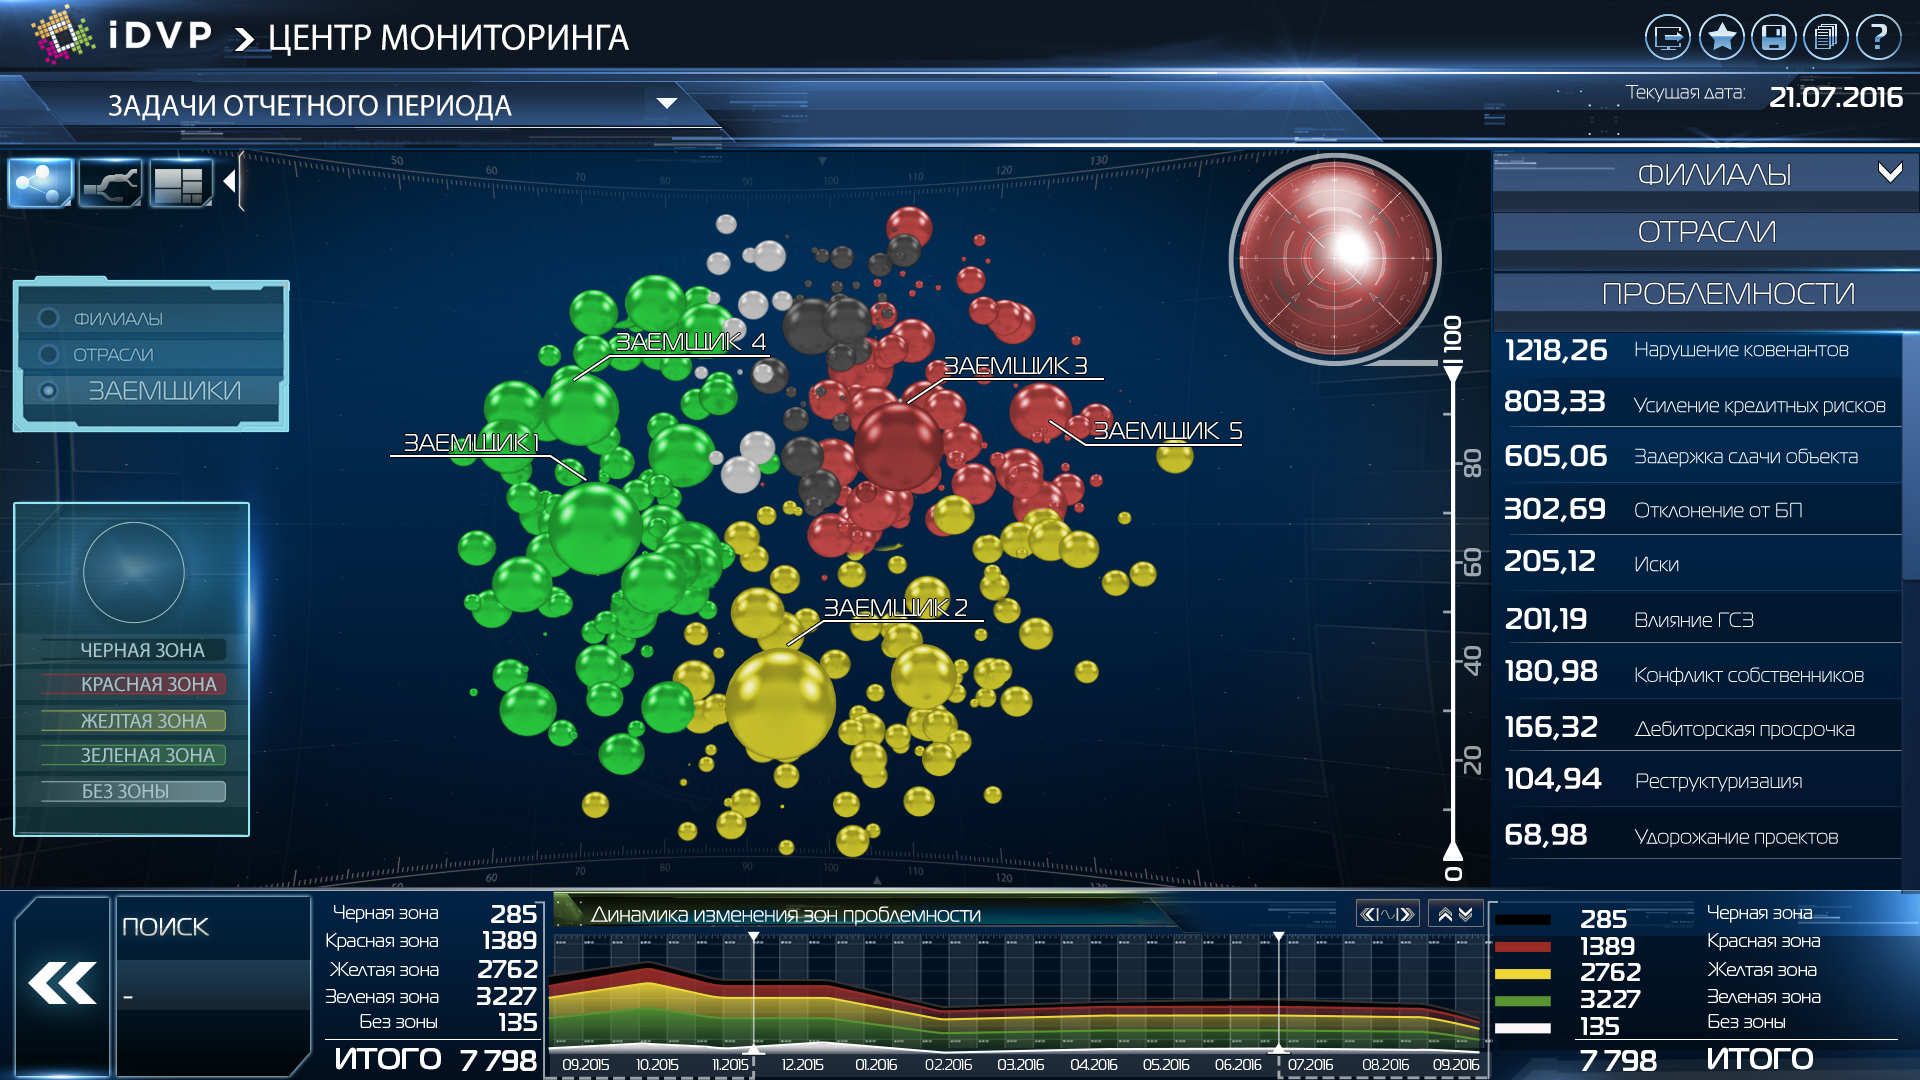This screenshot has height=1080, width=1920.
Task: Click the double left arrow button
Action: (63, 984)
